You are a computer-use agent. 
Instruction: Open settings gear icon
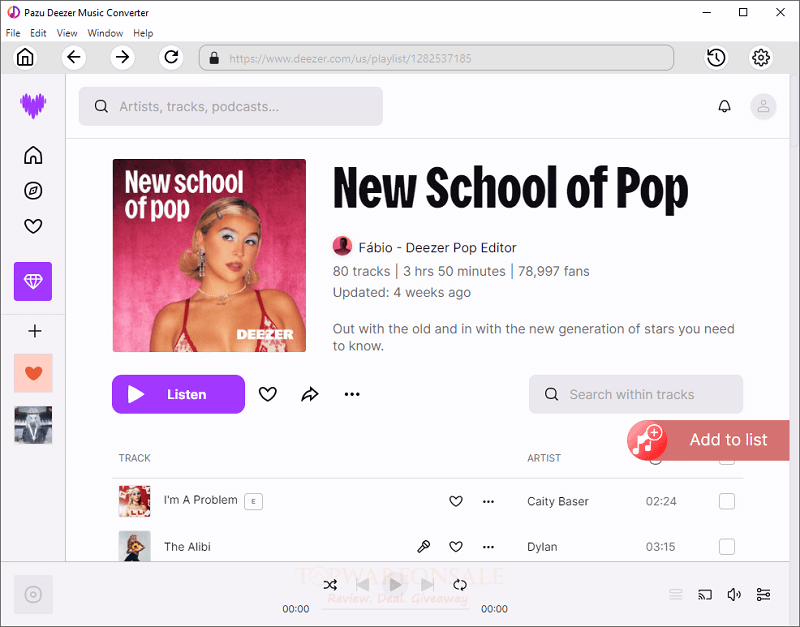tap(761, 58)
